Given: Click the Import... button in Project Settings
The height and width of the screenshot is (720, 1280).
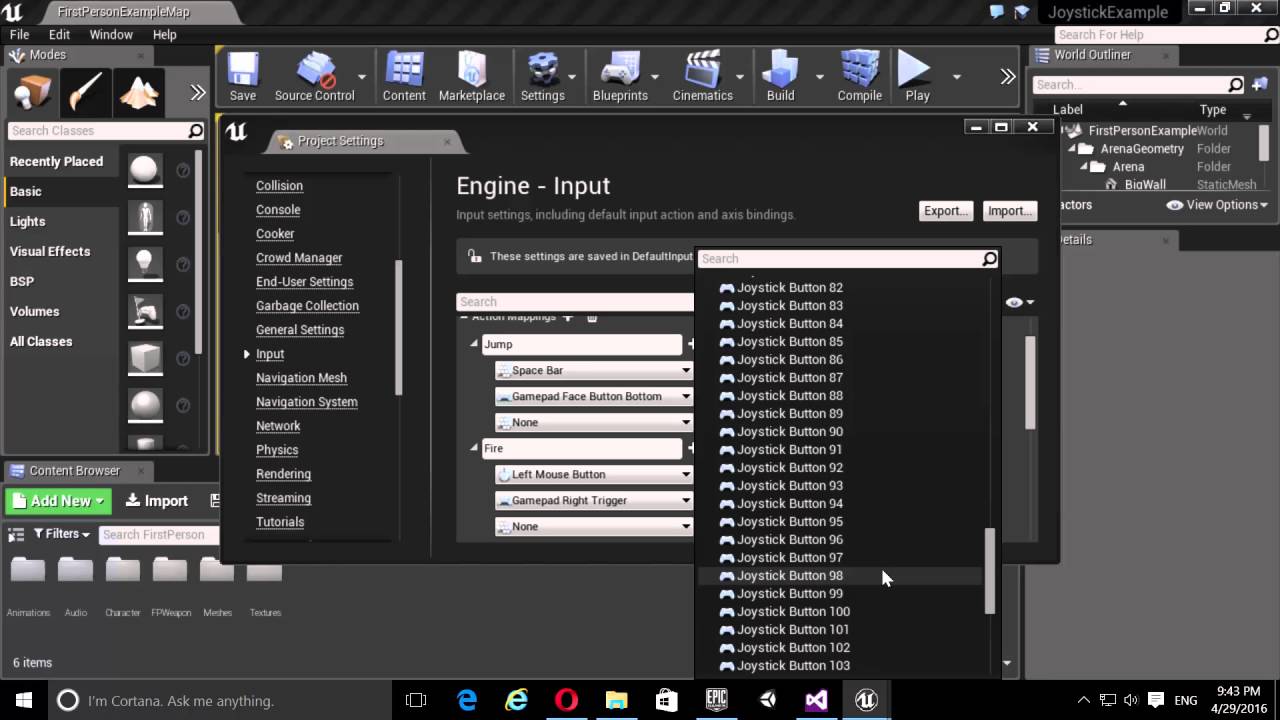Looking at the screenshot, I should (1010, 211).
